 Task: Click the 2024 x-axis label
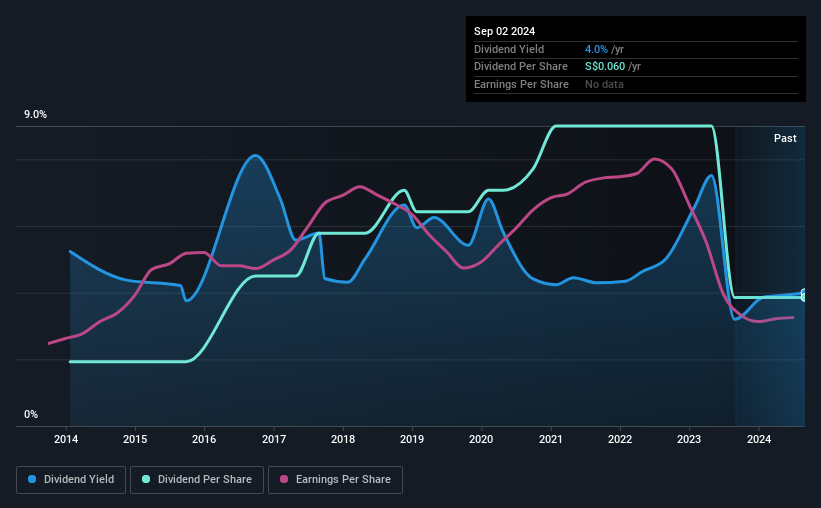point(759,439)
